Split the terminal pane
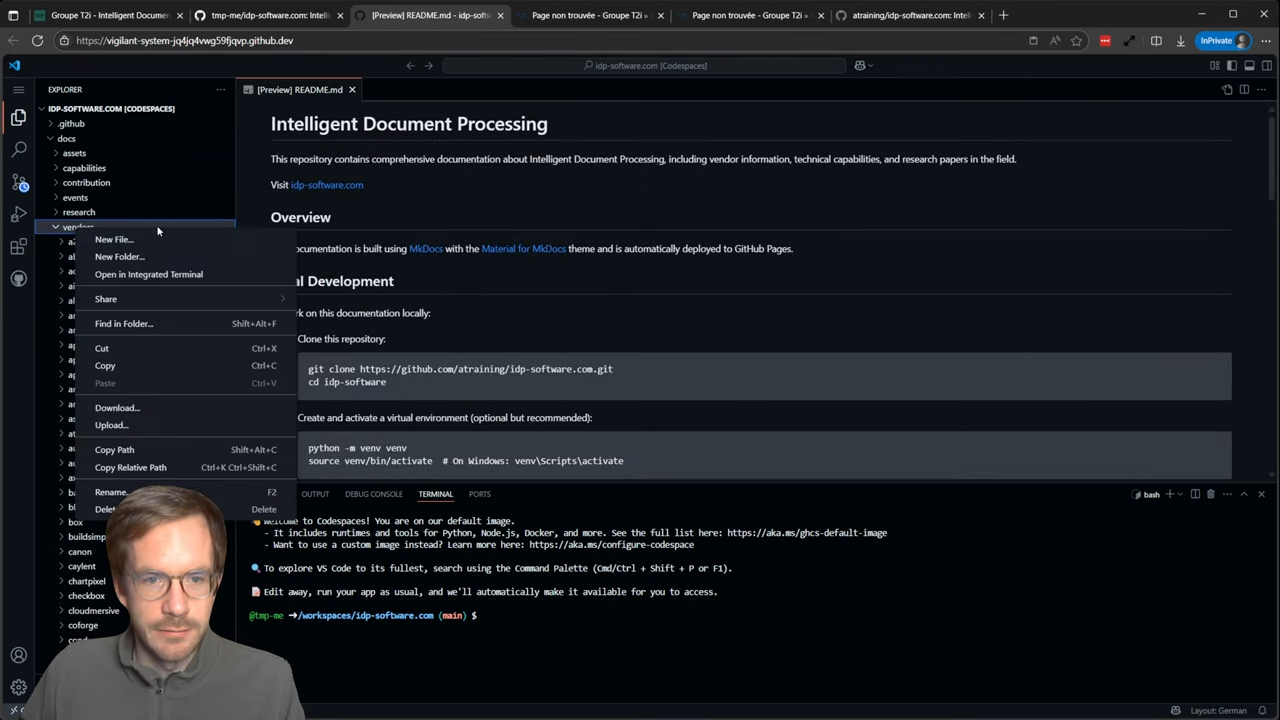Viewport: 1280px width, 720px height. tap(1195, 494)
